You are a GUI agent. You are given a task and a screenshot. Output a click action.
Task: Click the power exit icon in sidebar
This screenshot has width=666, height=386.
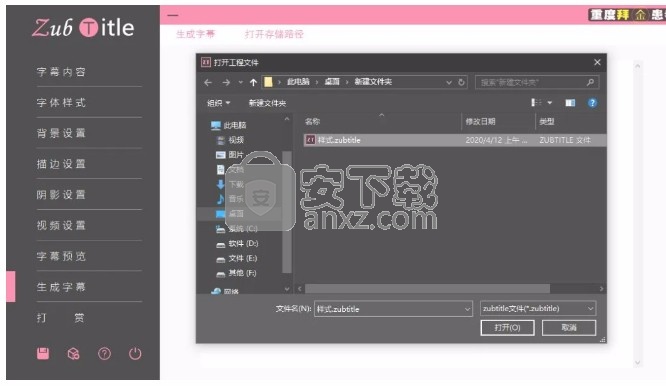pyautogui.click(x=135, y=353)
